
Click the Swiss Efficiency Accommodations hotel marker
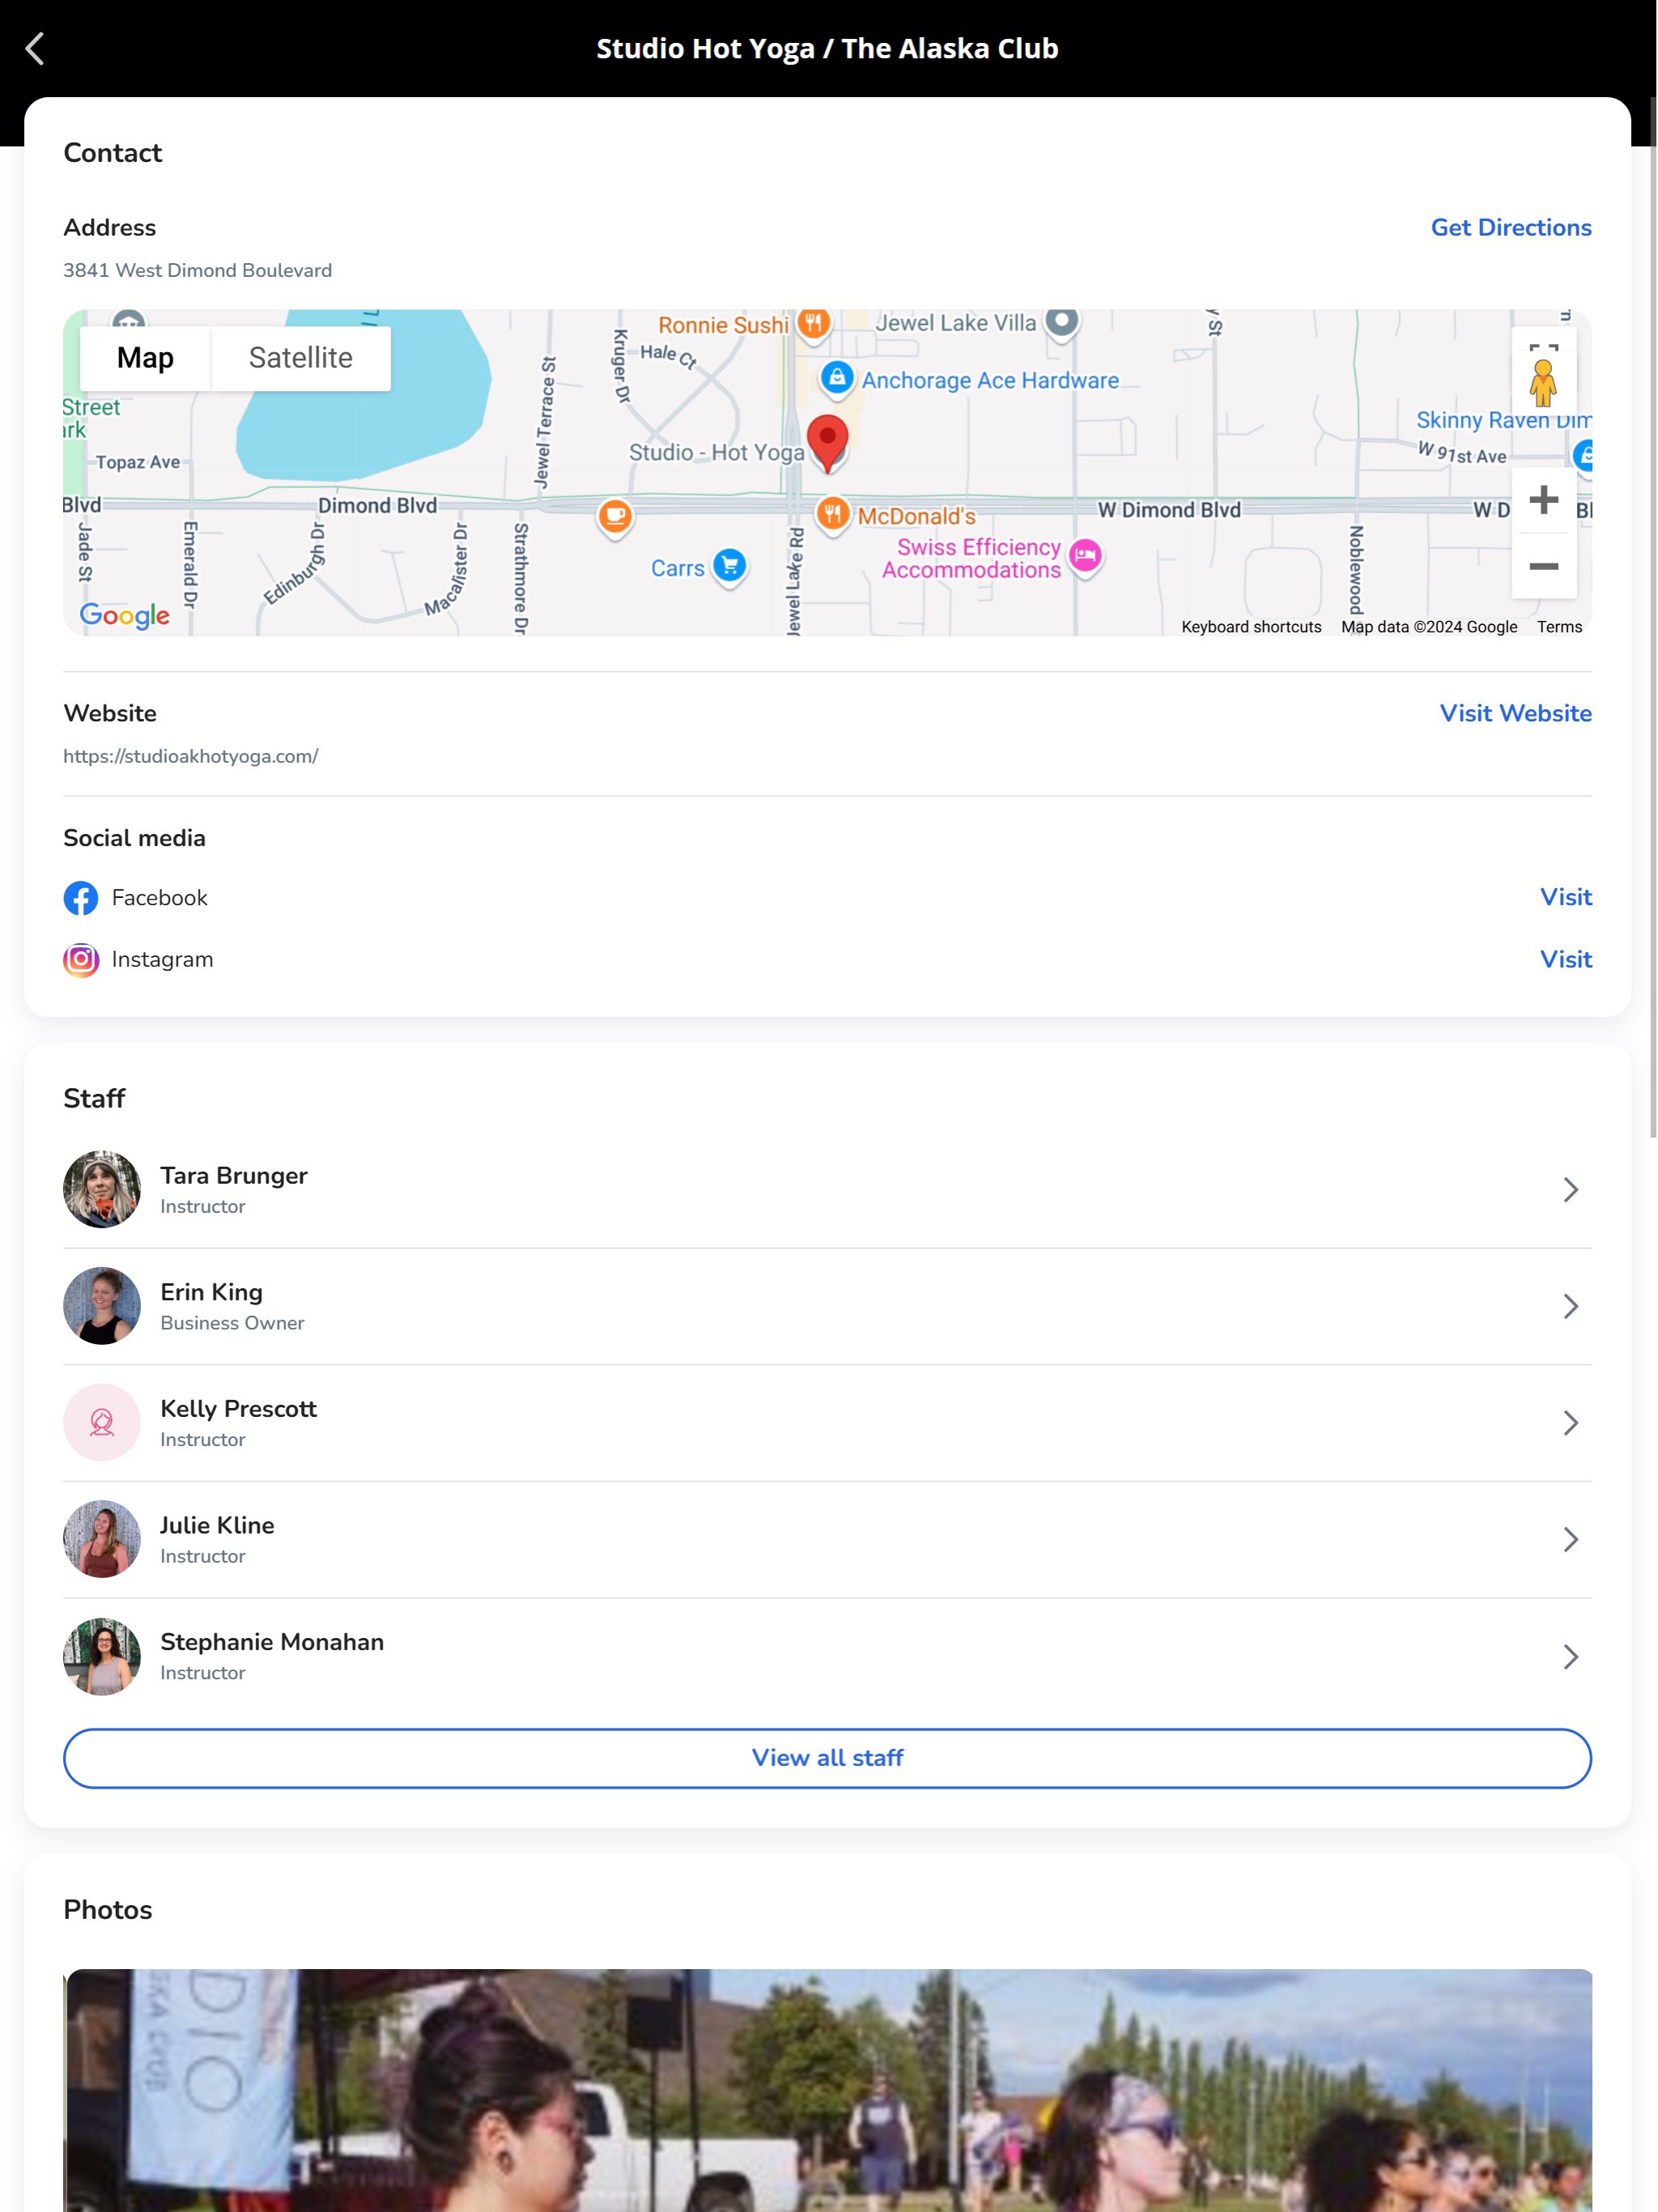[x=1085, y=555]
